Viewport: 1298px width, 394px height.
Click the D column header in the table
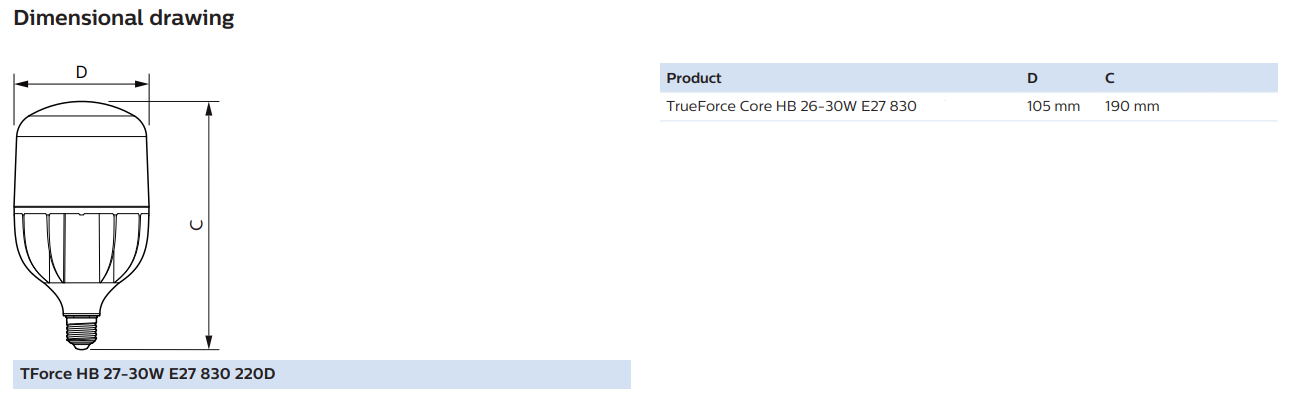coord(1032,78)
